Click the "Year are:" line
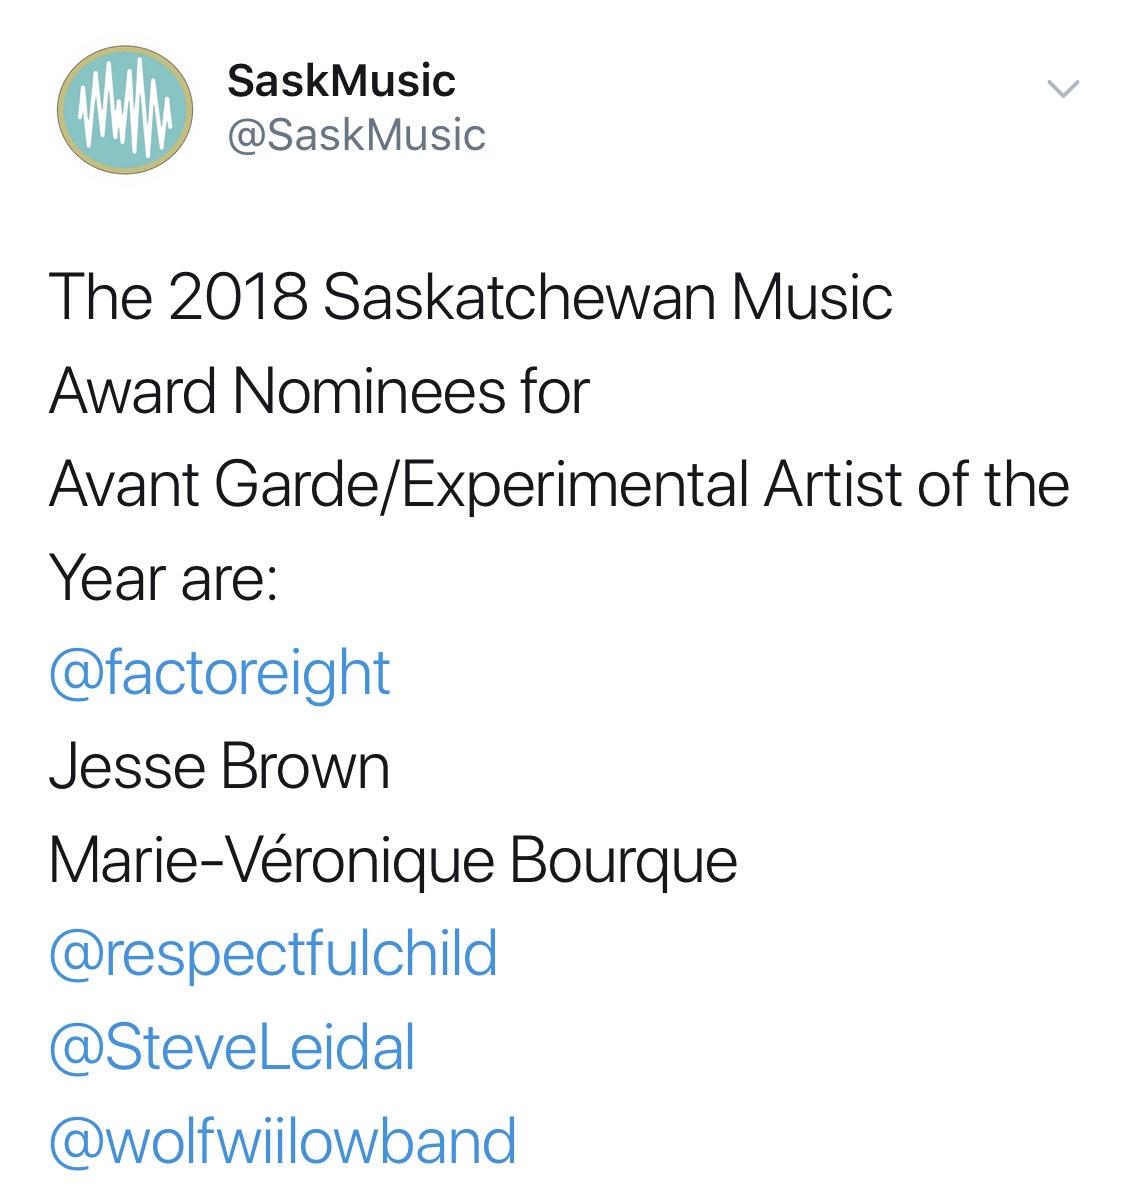Viewport: 1125px width, 1197px height. point(163,579)
